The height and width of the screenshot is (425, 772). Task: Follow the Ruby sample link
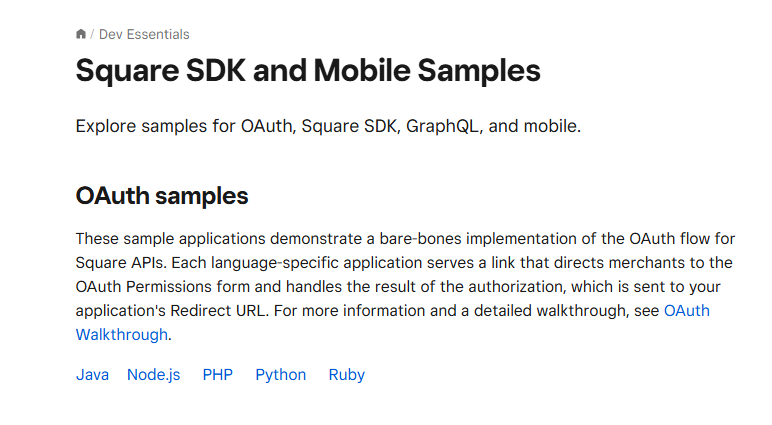point(346,375)
